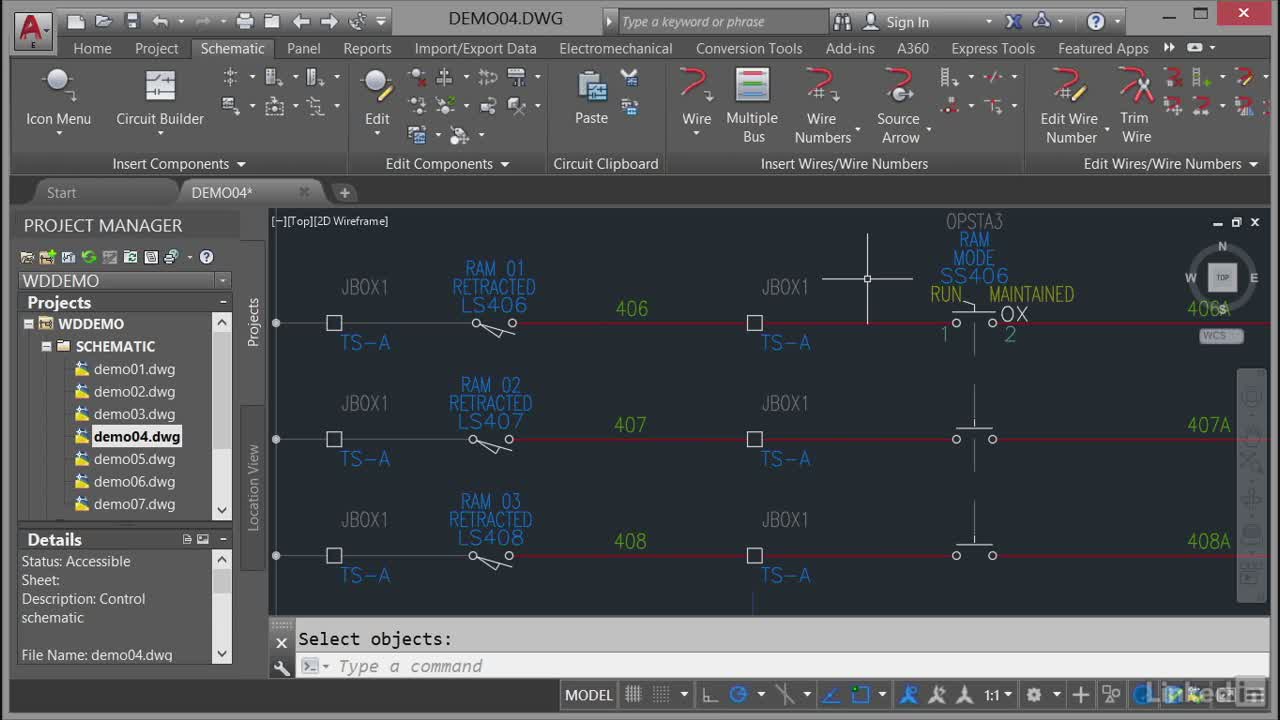Toggle object snap in status bar
This screenshot has height=720, width=1280.
click(x=861, y=695)
